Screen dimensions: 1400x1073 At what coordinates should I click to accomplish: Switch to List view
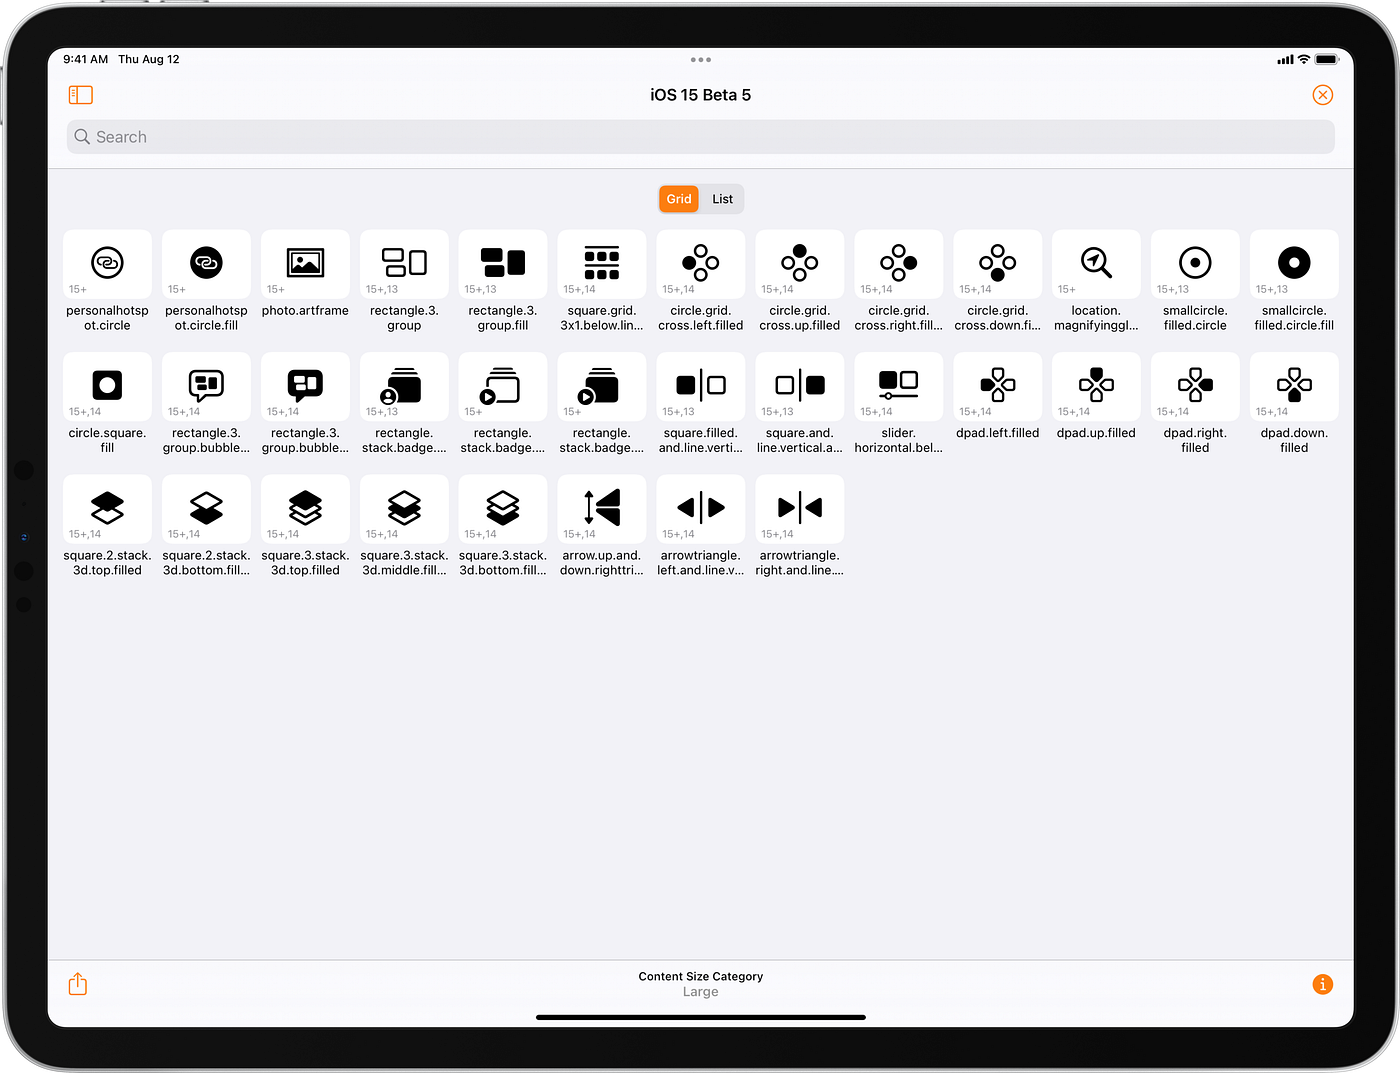coord(722,199)
